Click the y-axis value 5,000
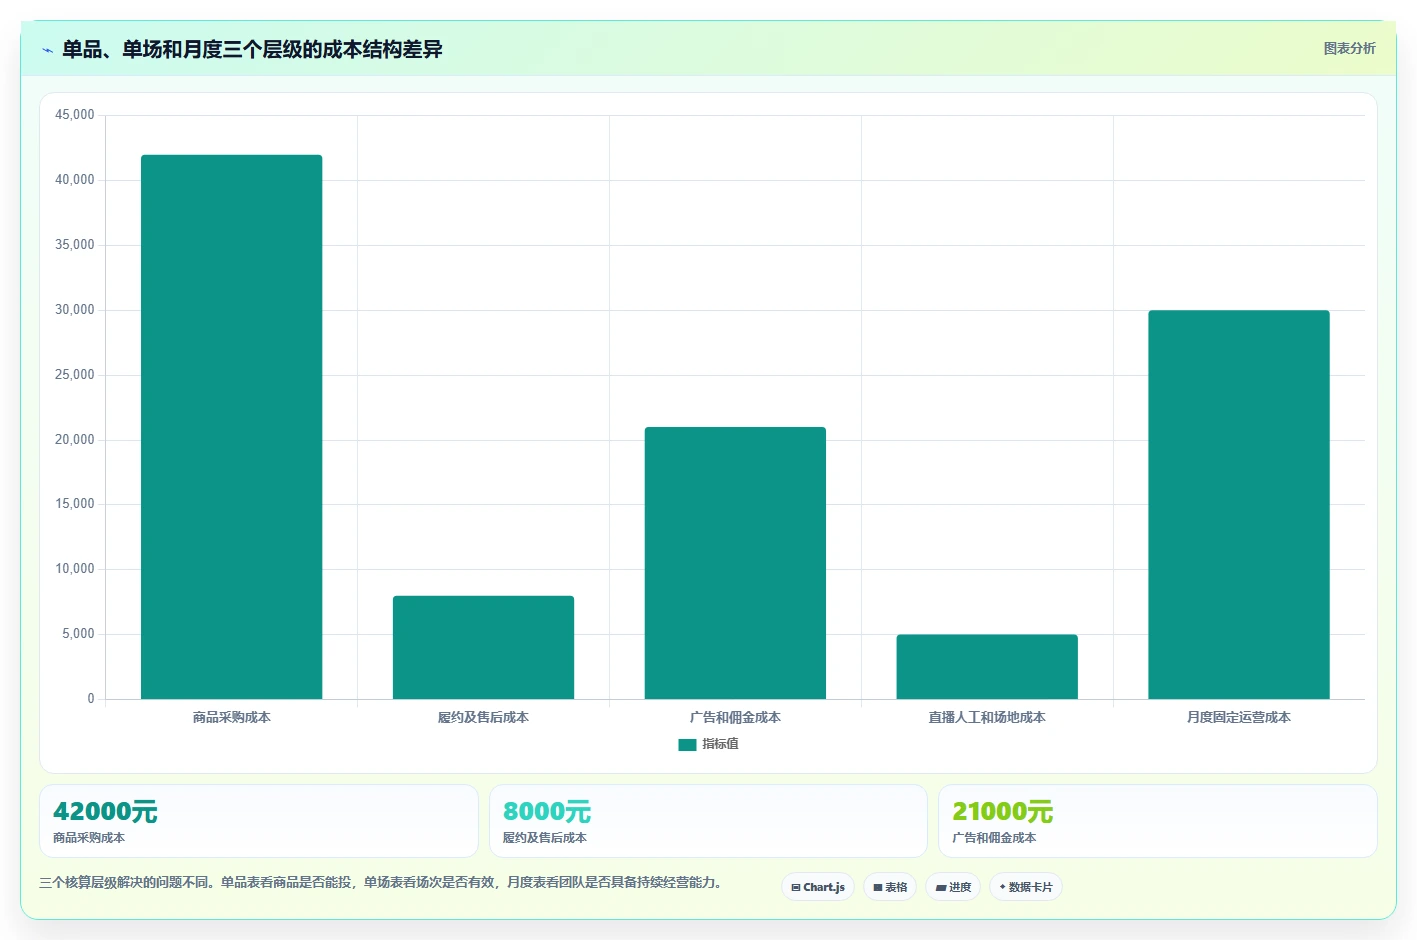1417x940 pixels. point(78,634)
